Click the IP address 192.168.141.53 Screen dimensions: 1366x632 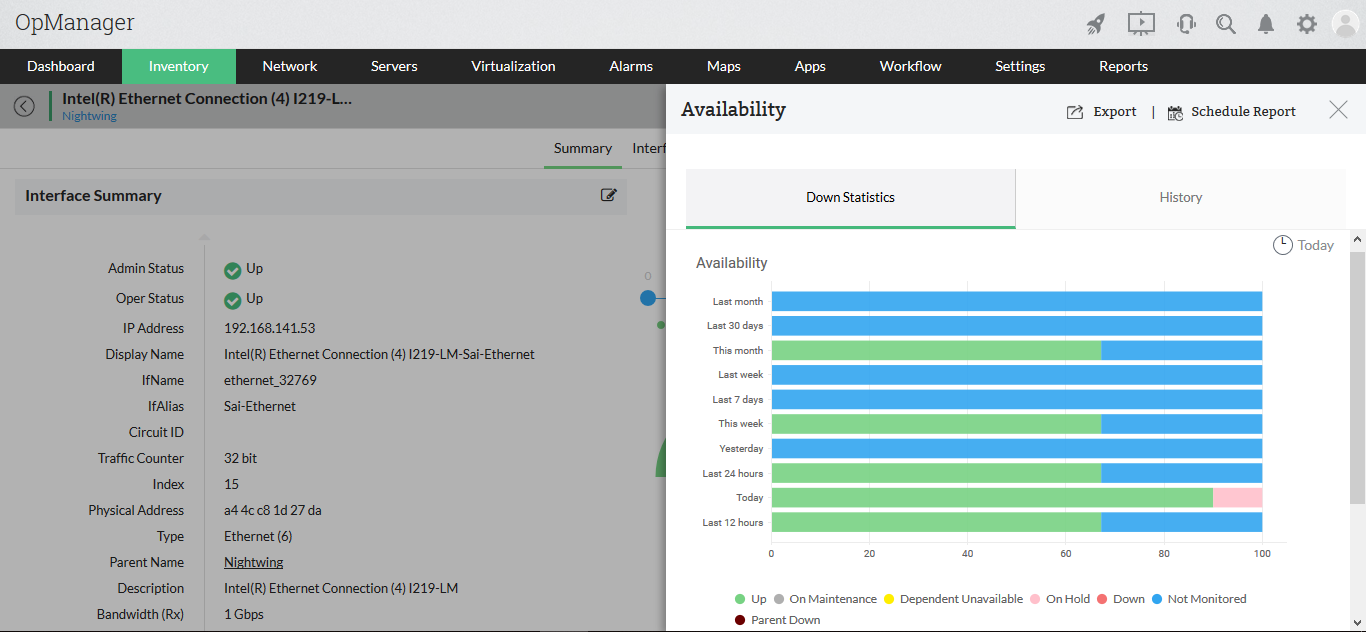pyautogui.click(x=269, y=328)
